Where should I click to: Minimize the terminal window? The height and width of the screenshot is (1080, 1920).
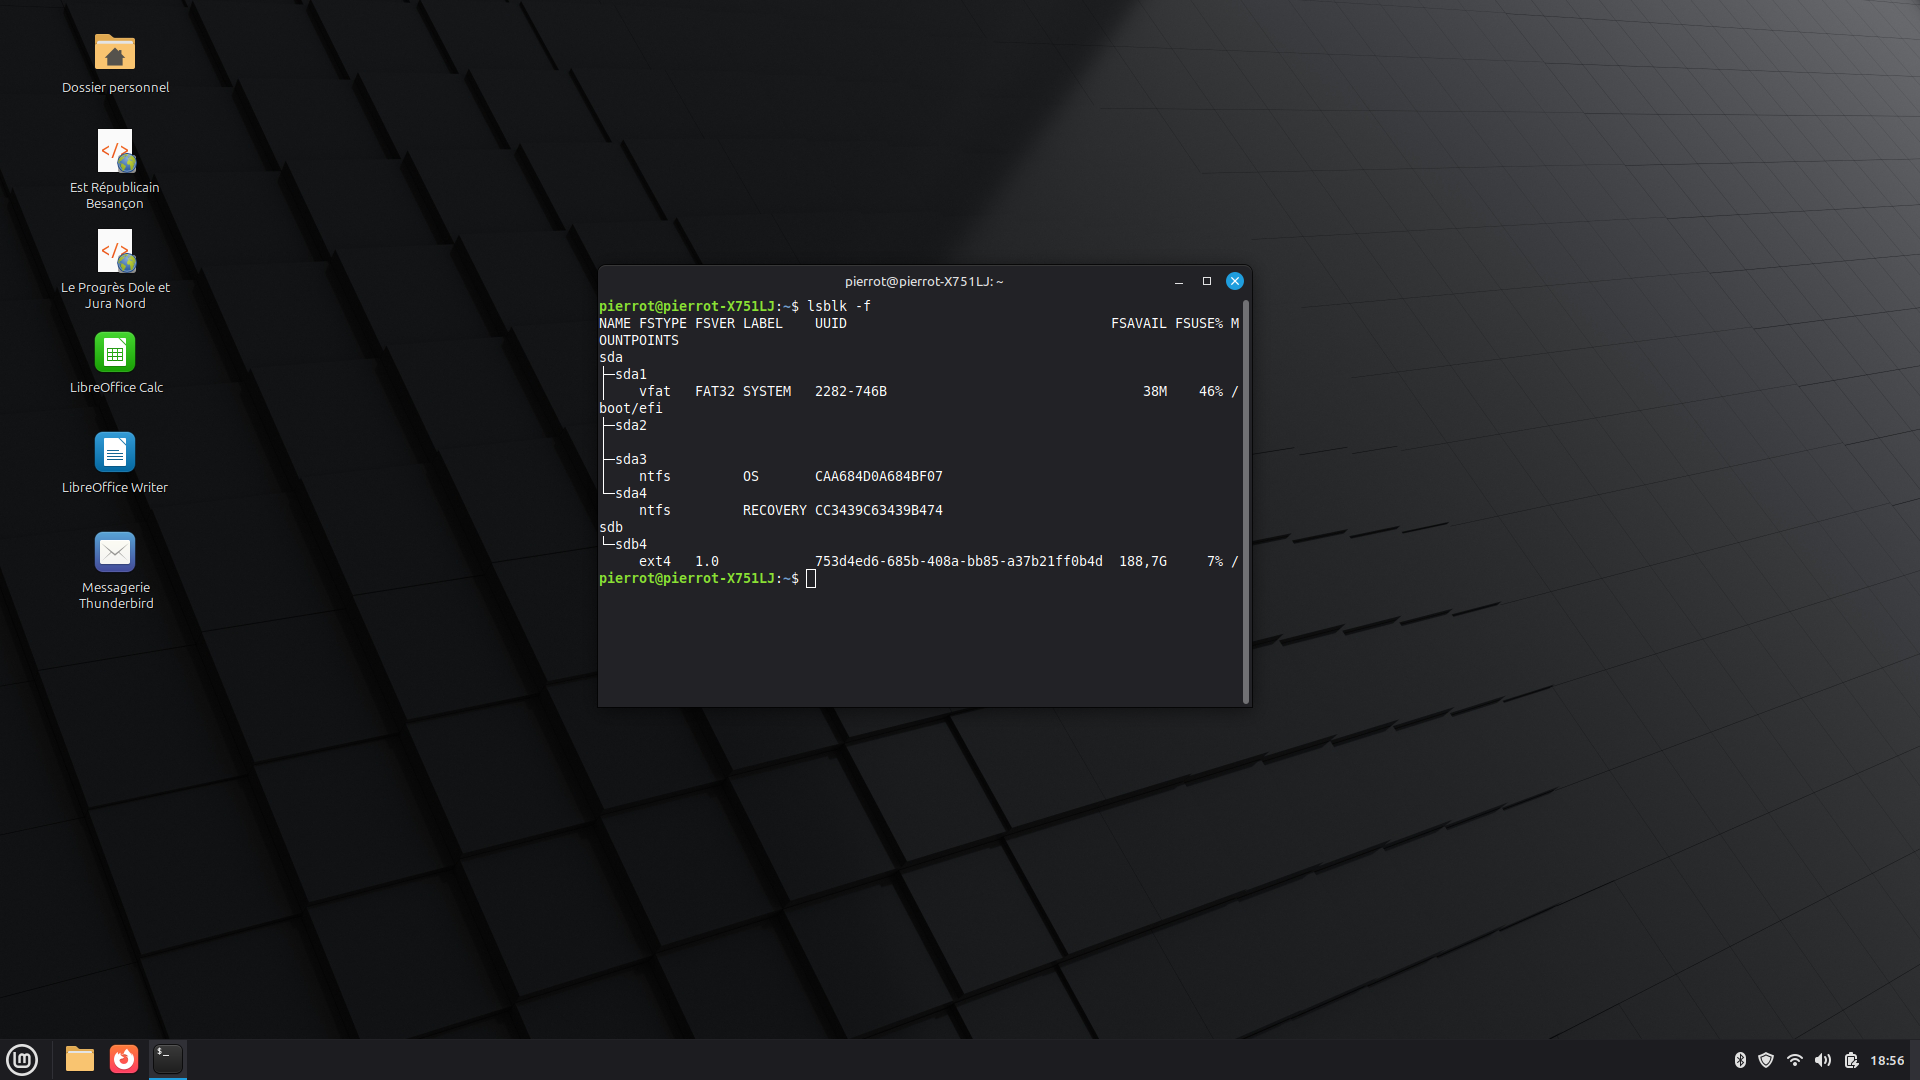point(1179,281)
